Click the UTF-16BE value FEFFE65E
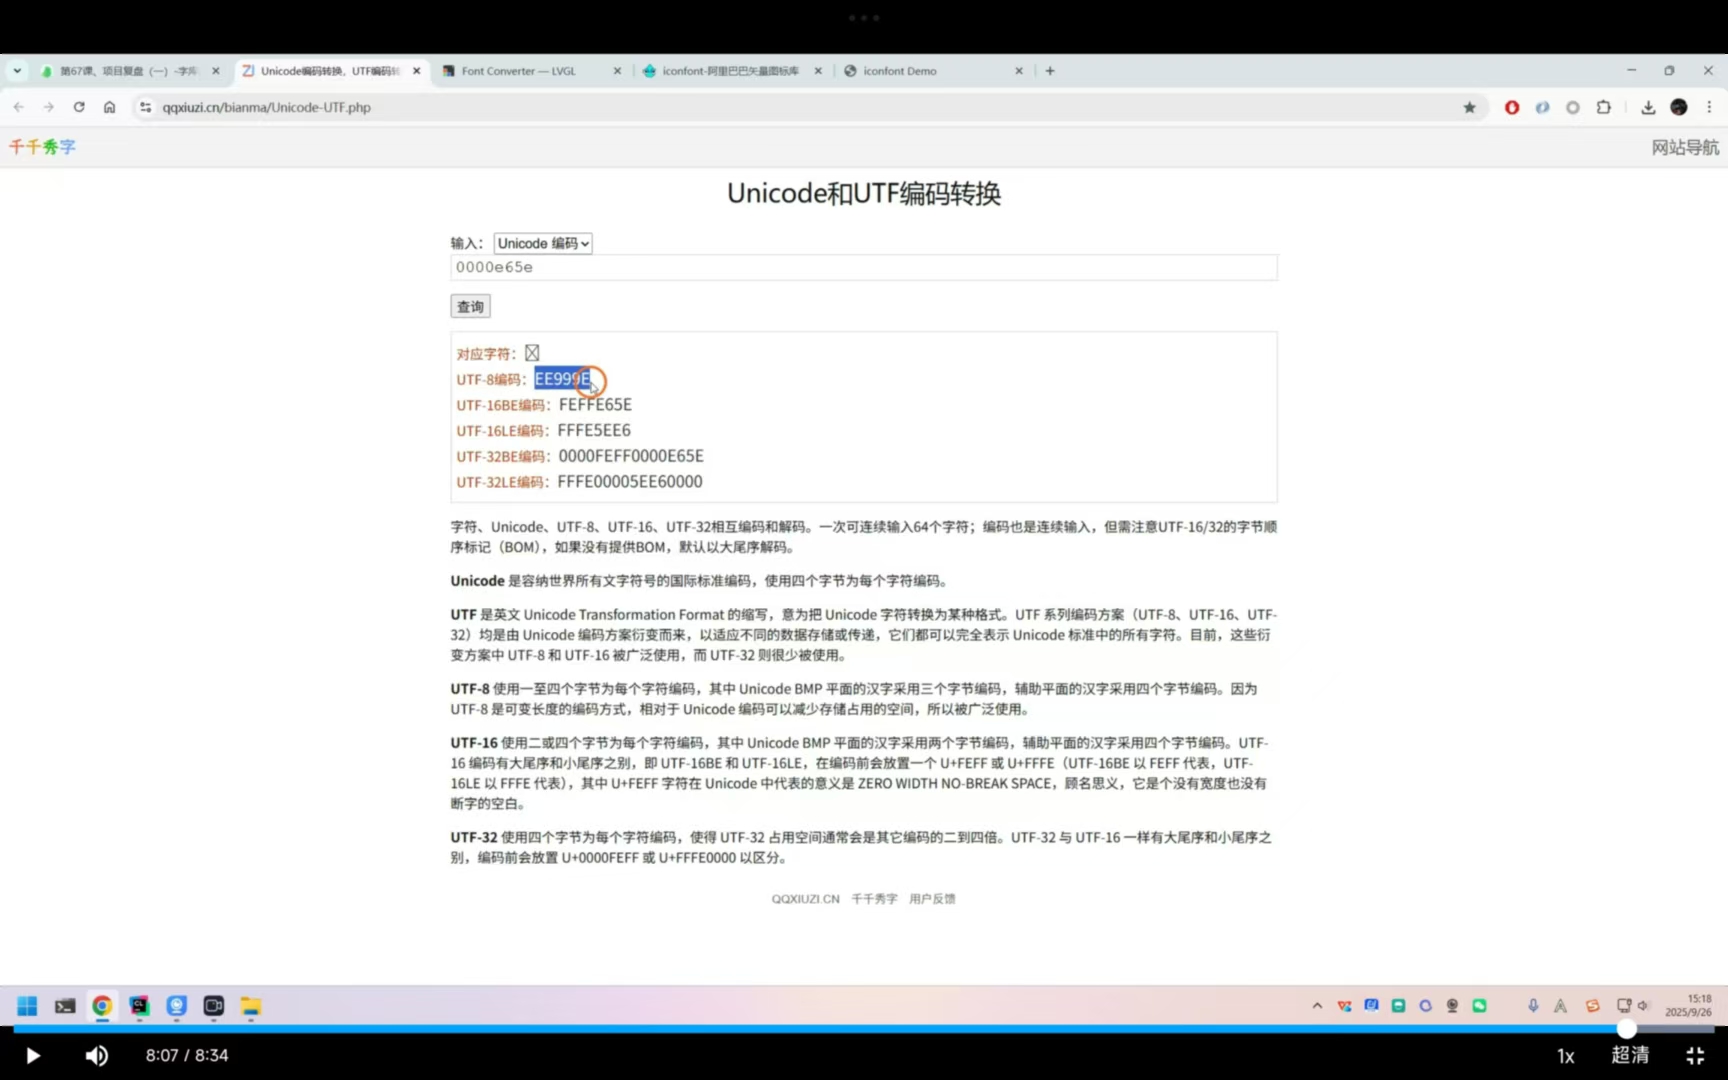This screenshot has width=1728, height=1080. point(595,405)
